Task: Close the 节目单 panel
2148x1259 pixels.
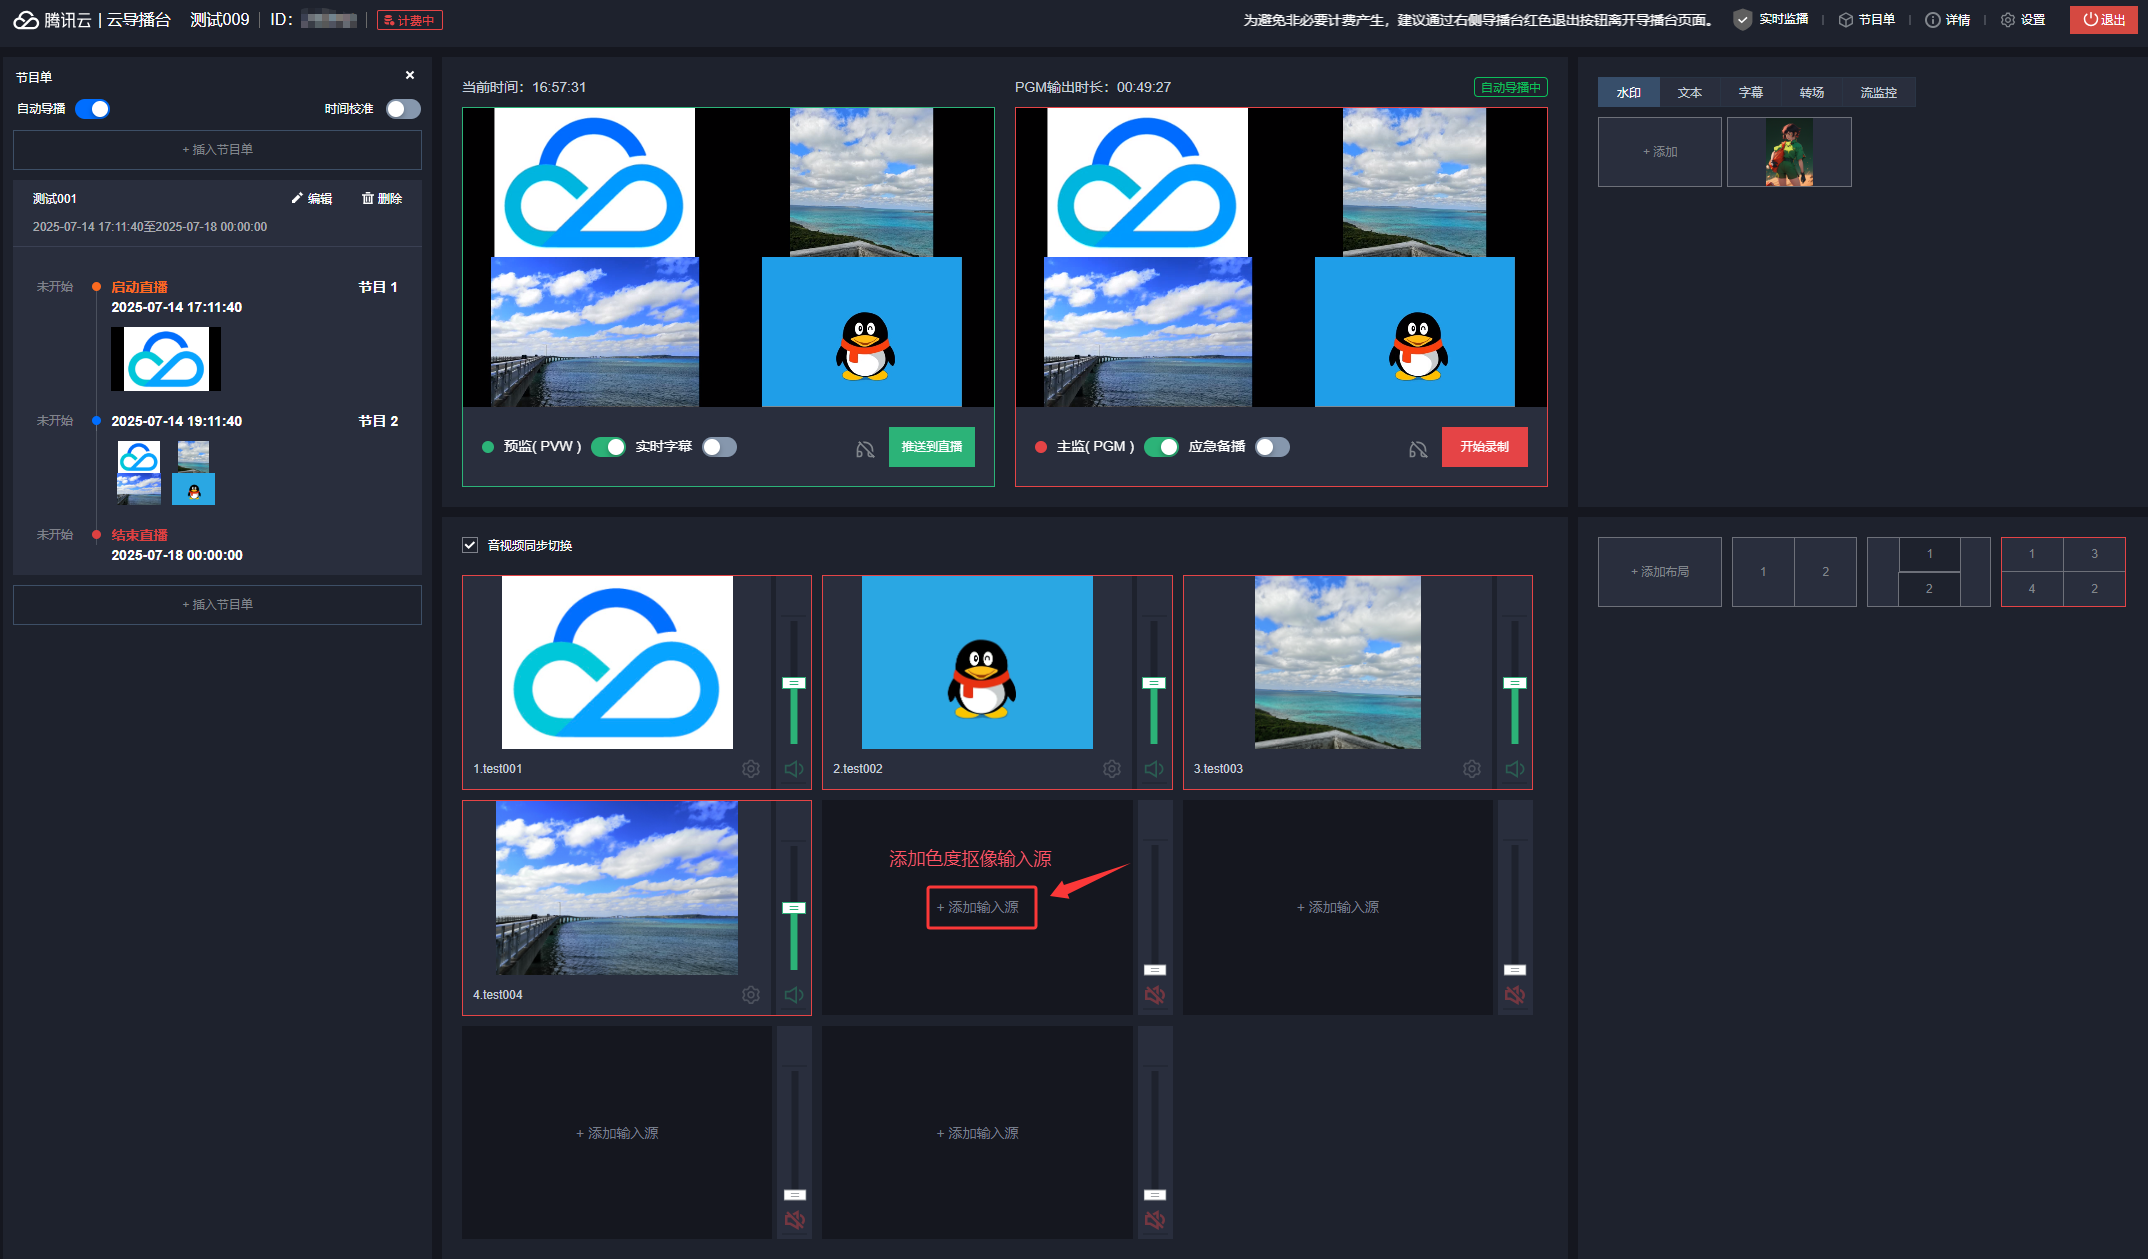Action: pos(410,75)
